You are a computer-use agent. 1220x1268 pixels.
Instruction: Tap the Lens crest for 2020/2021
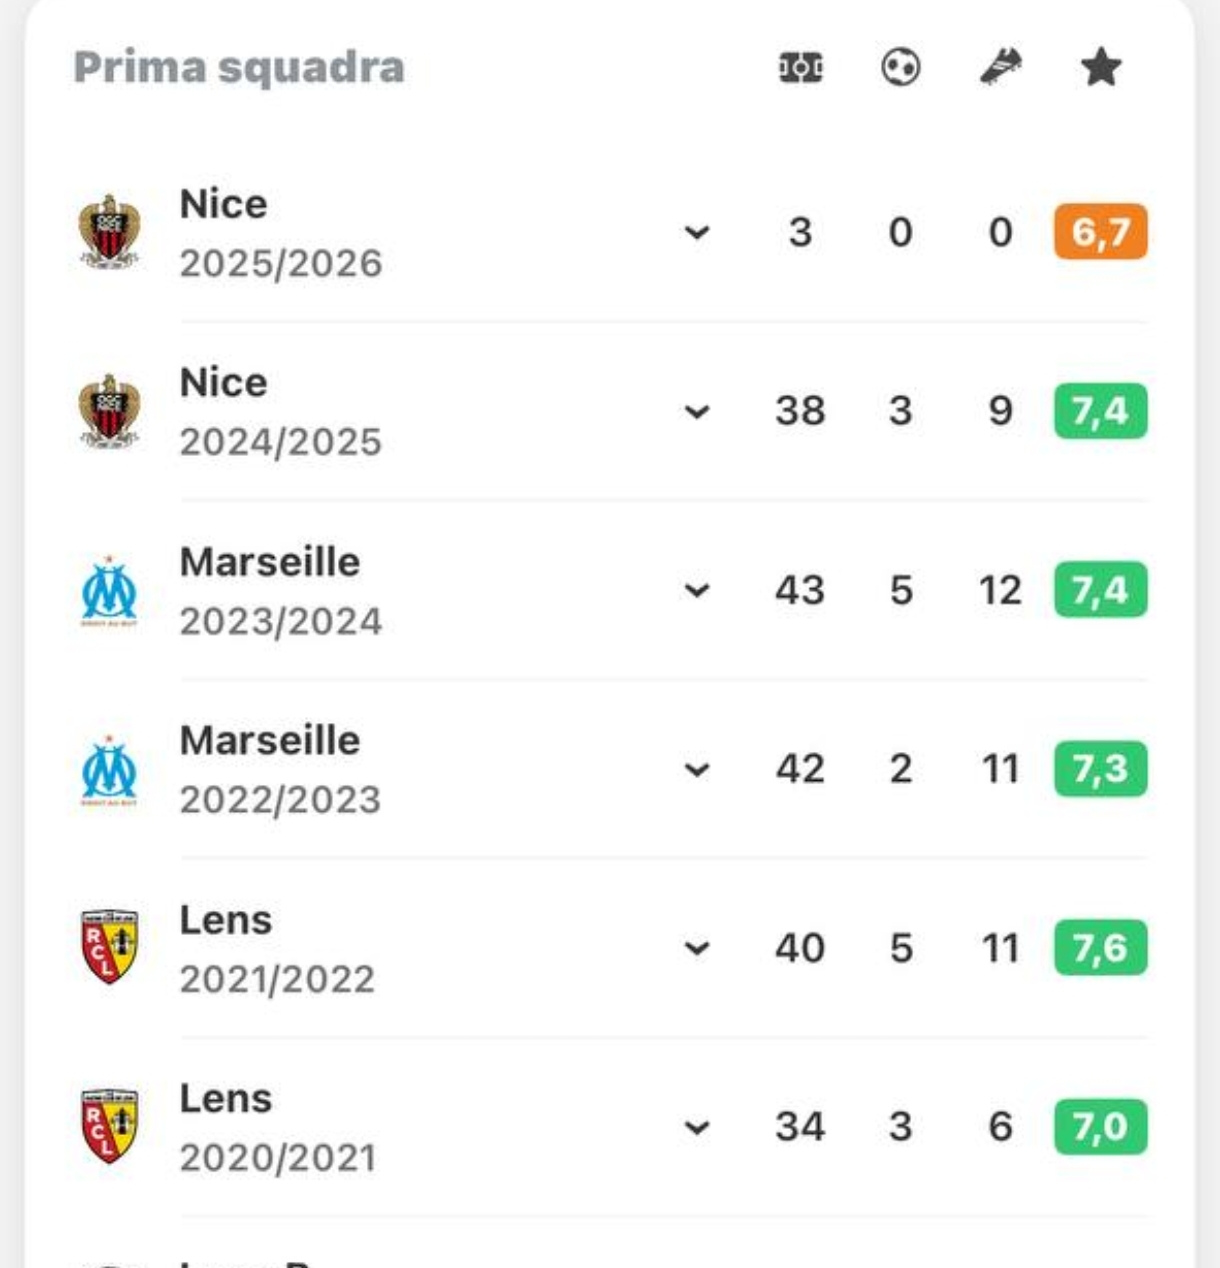click(x=109, y=1126)
